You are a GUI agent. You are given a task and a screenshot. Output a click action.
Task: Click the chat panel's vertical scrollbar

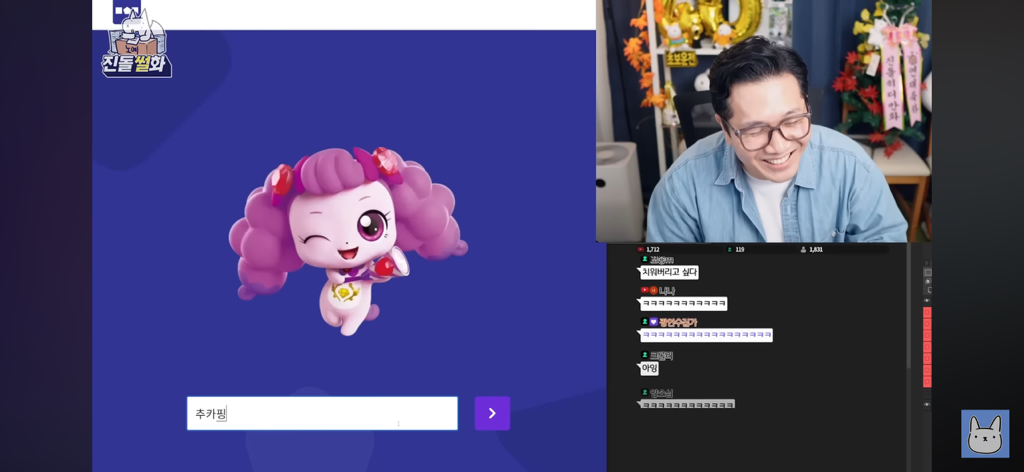click(909, 307)
